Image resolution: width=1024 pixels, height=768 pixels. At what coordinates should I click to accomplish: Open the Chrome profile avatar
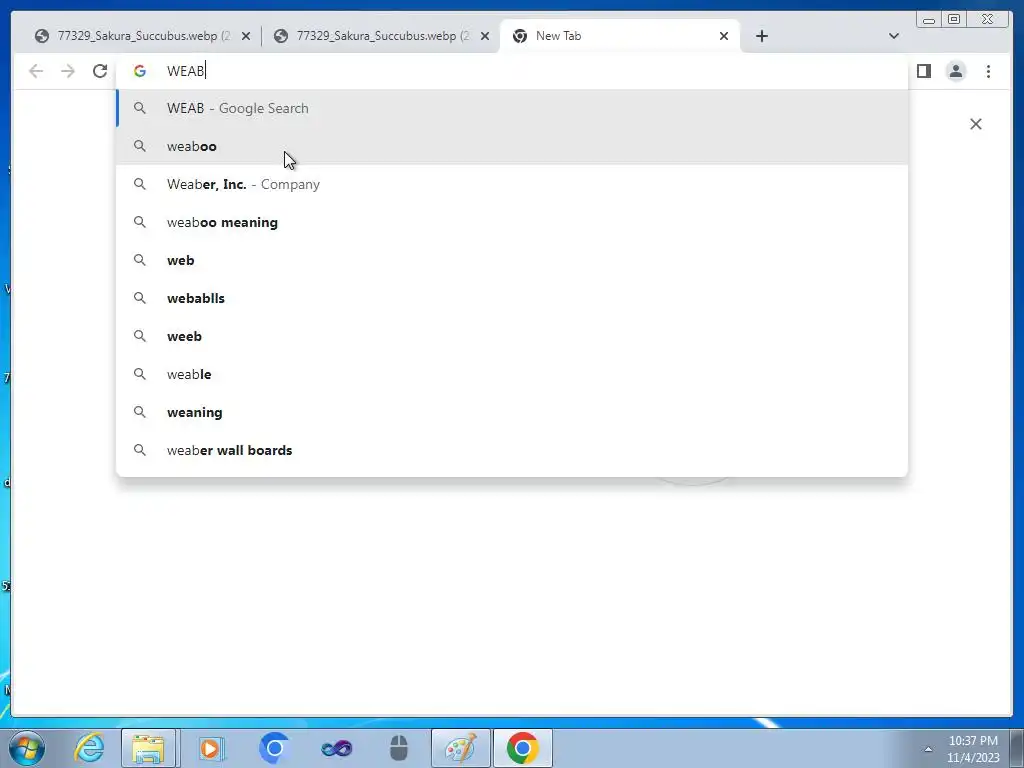(956, 71)
